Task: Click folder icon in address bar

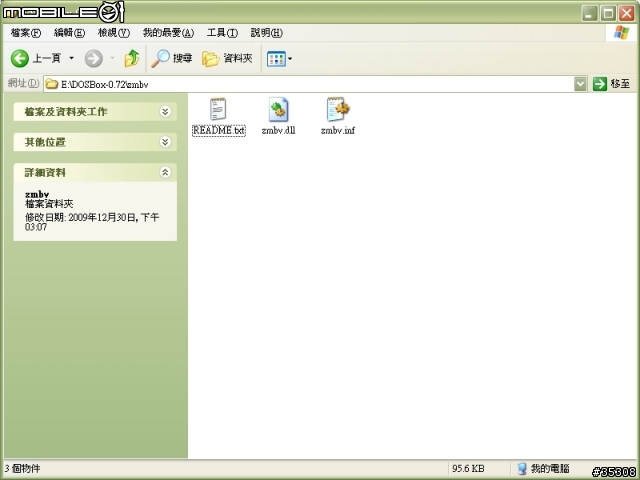Action: [51, 84]
